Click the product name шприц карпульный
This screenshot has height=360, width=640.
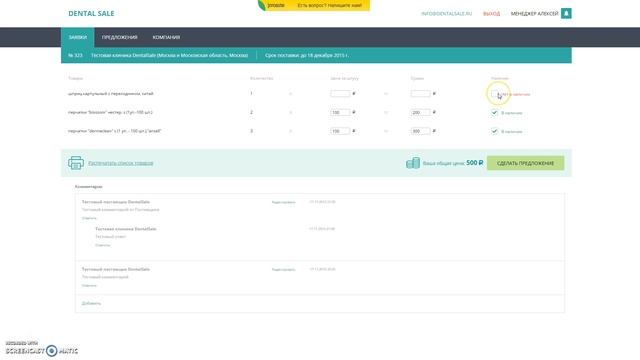coord(111,93)
